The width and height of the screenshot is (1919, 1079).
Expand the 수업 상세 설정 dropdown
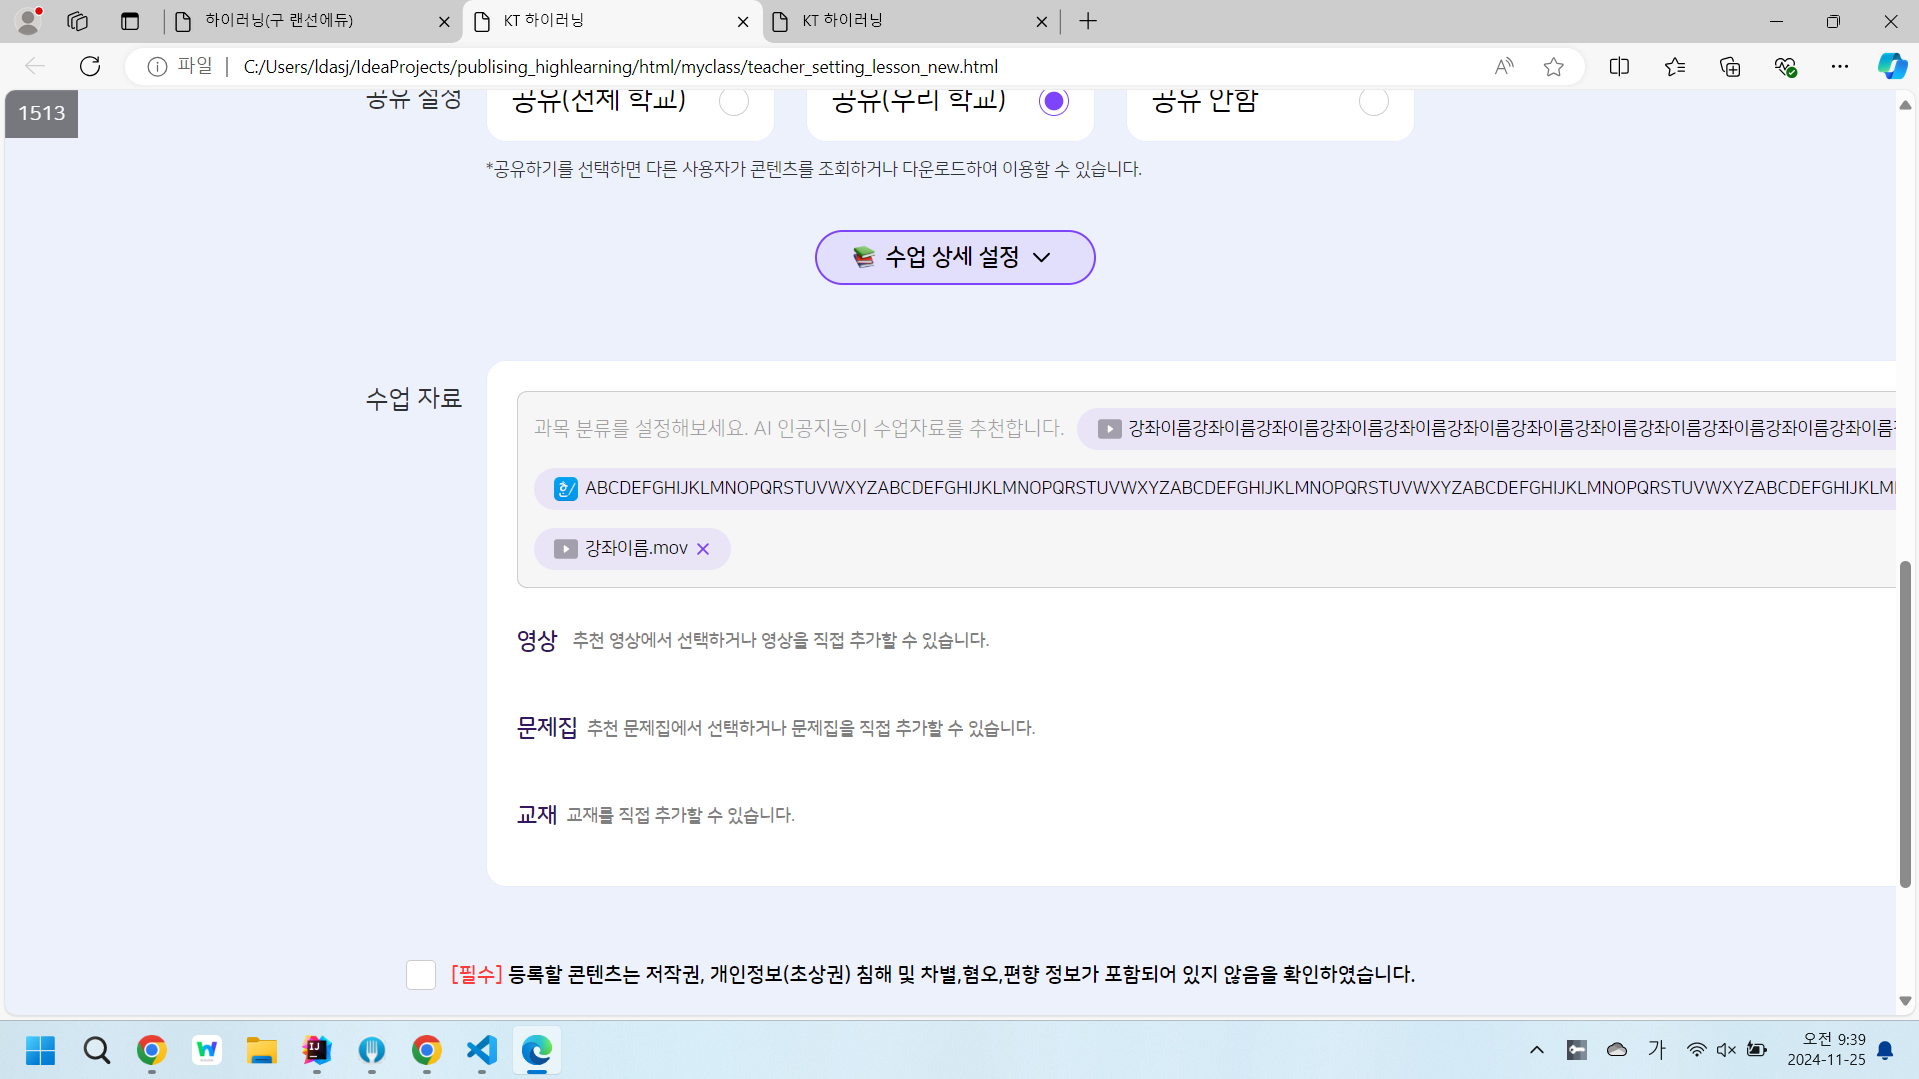[x=954, y=257]
